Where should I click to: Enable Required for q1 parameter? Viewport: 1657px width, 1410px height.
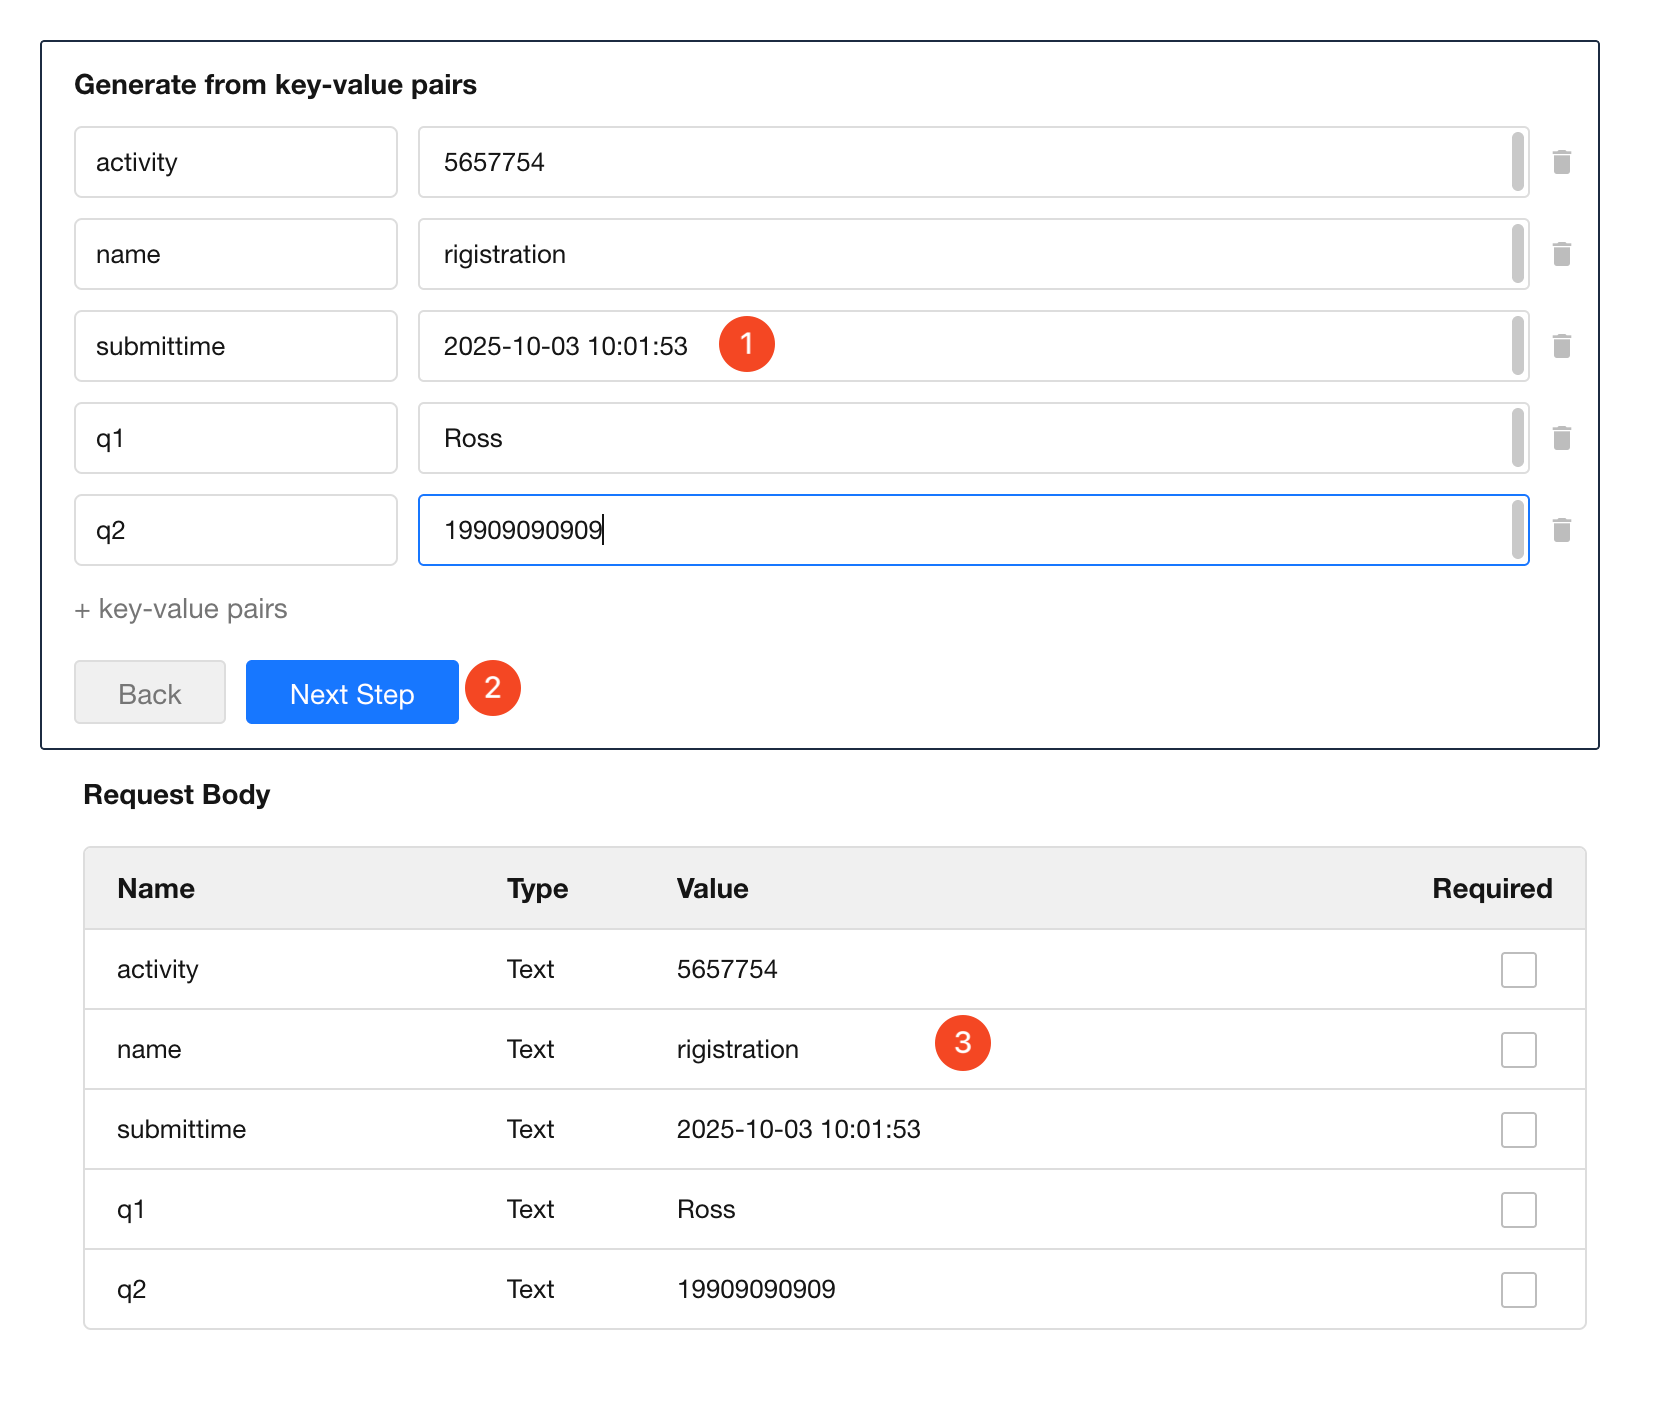(x=1518, y=1210)
